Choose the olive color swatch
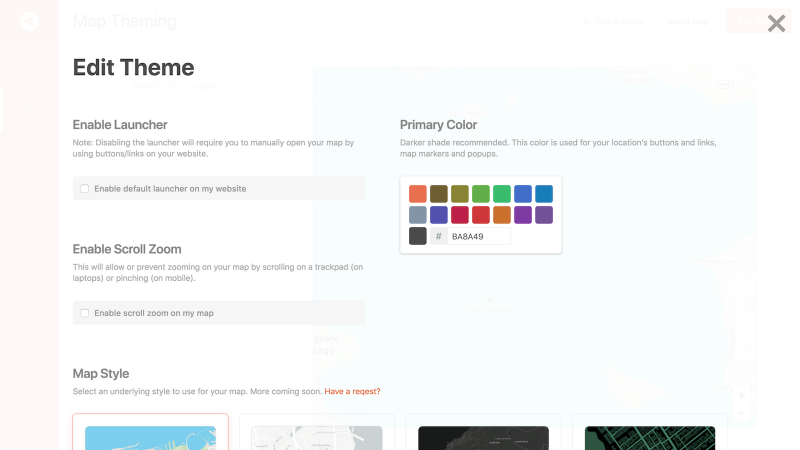The height and width of the screenshot is (450, 800). (460, 194)
